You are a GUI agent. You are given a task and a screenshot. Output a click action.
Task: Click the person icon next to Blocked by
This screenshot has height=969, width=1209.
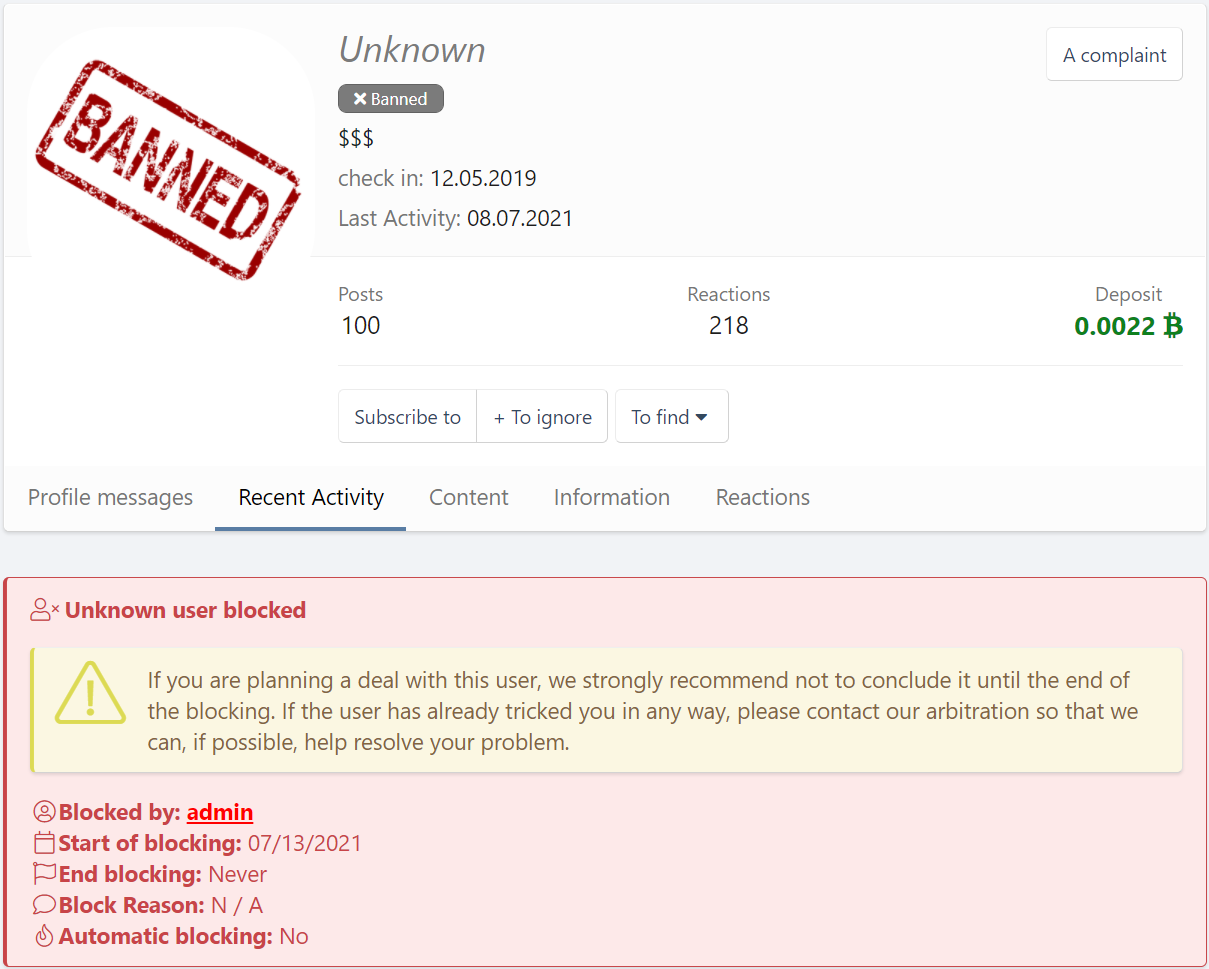coord(43,811)
